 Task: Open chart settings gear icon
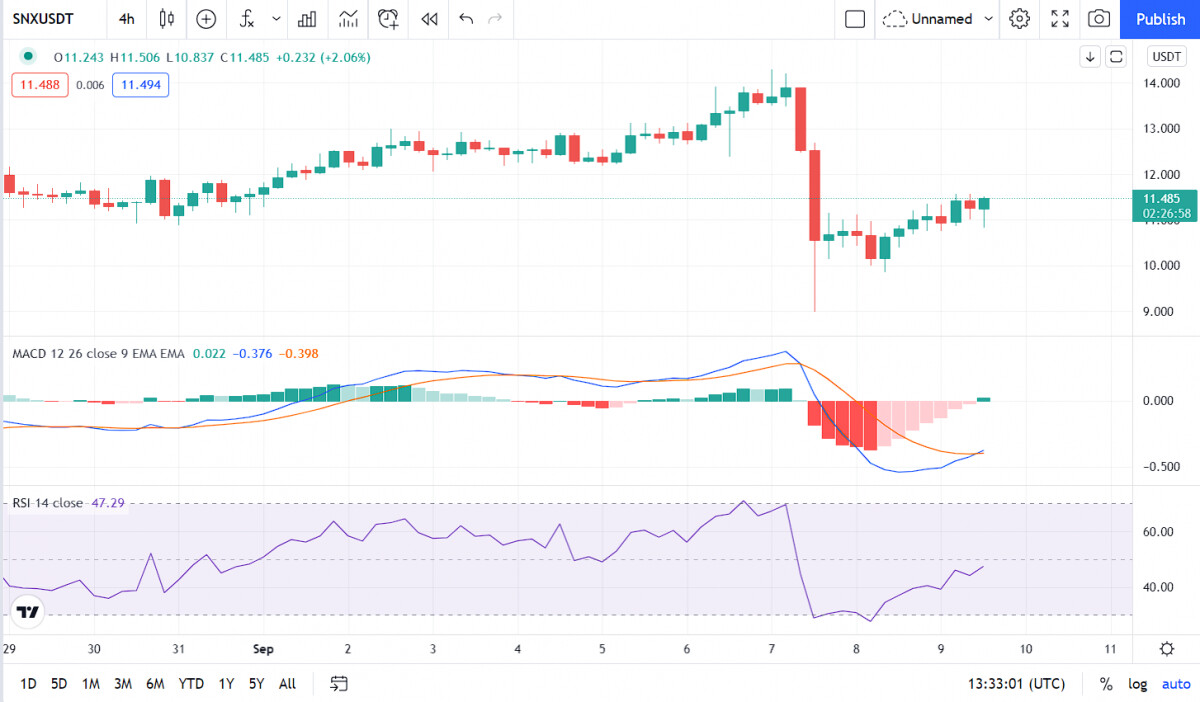click(1019, 18)
